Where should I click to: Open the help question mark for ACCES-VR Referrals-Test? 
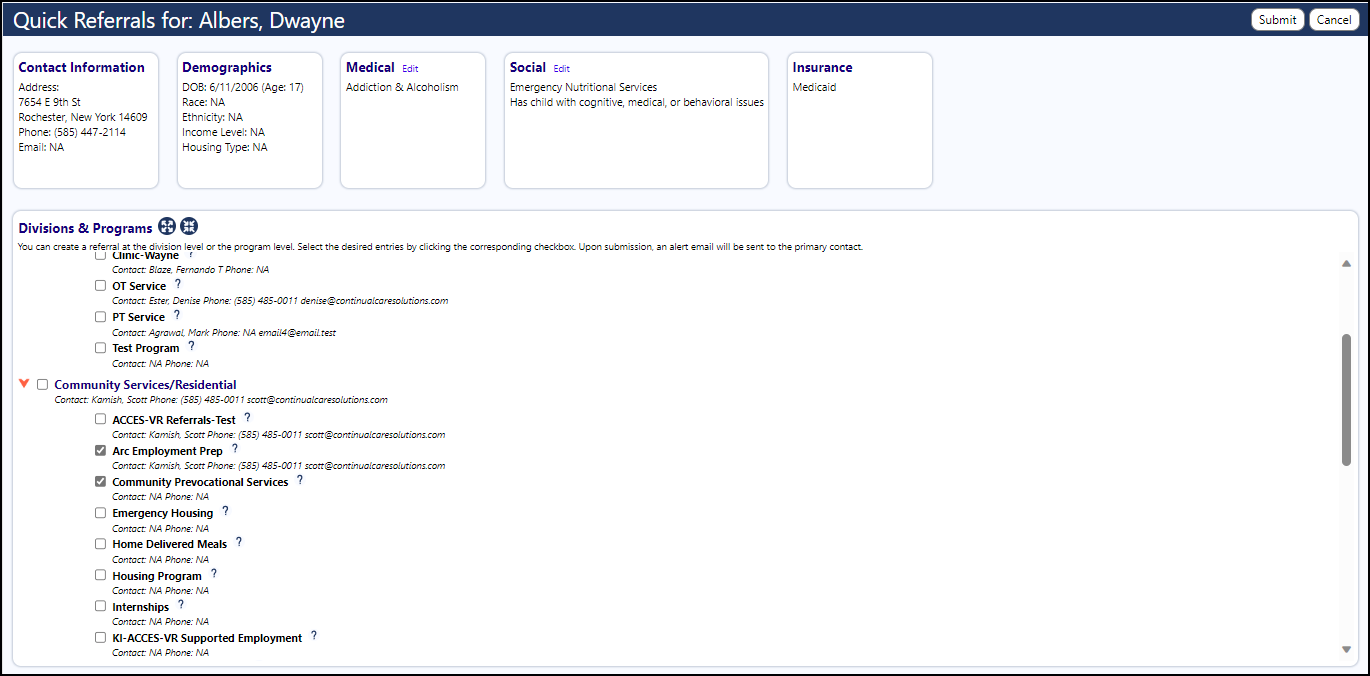click(247, 418)
